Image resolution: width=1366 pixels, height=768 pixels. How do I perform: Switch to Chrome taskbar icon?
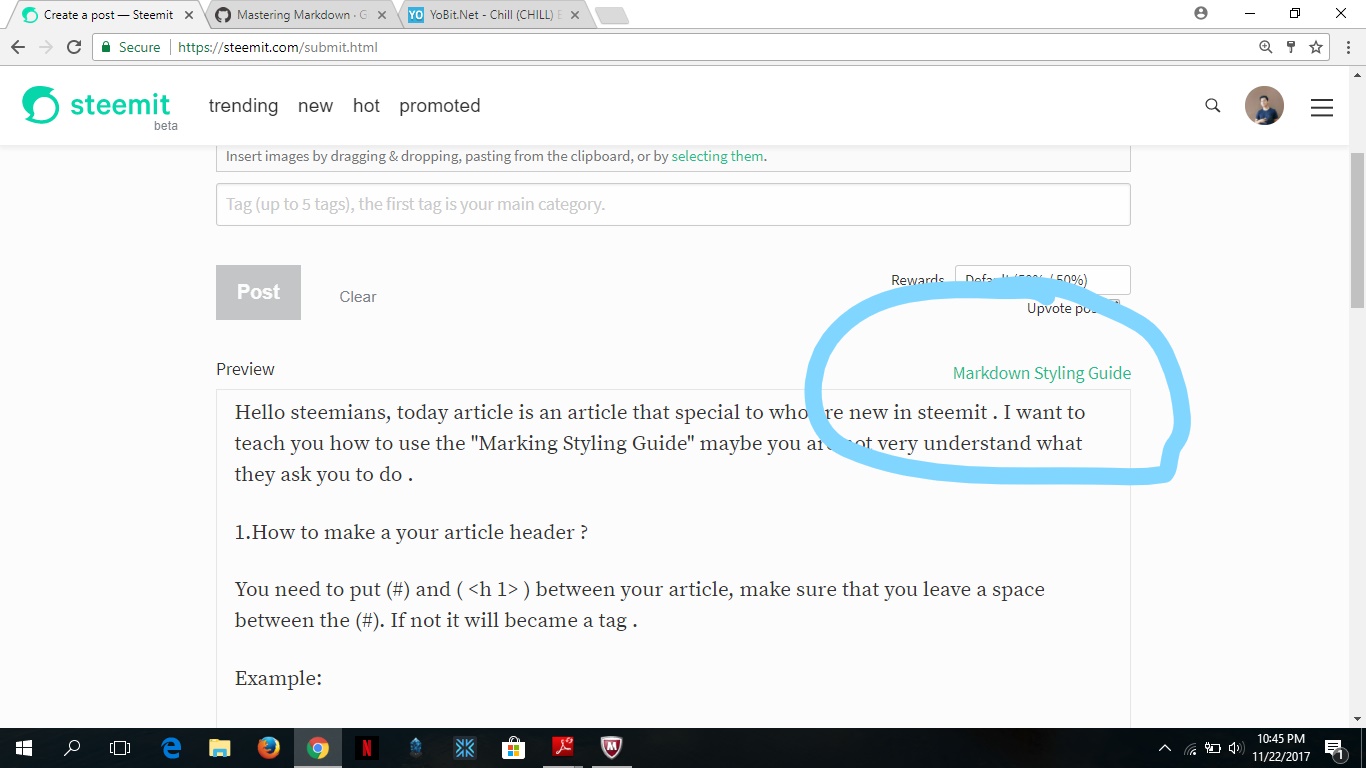tap(317, 748)
